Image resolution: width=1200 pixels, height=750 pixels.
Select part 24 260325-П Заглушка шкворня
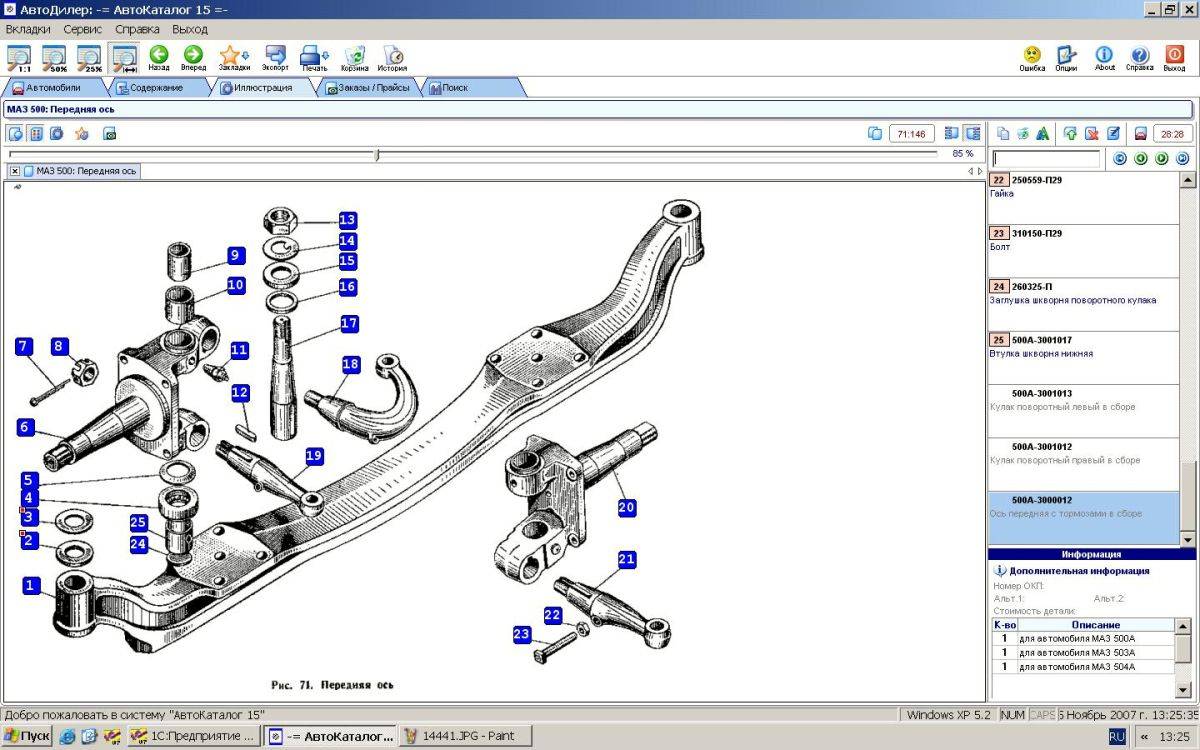pos(1084,304)
